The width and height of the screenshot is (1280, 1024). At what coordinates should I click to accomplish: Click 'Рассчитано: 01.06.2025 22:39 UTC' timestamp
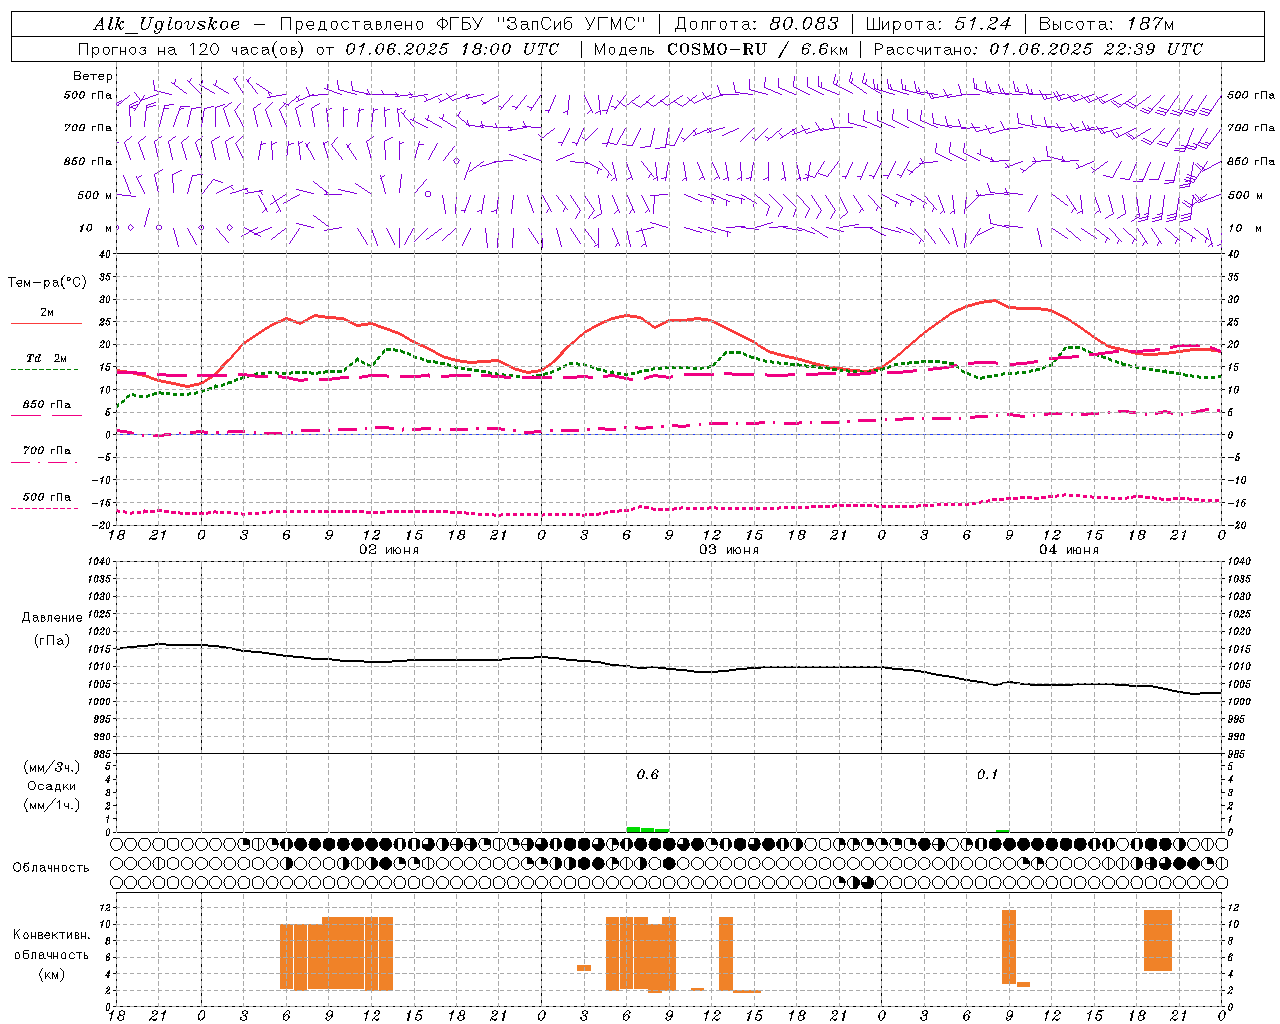[x=1038, y=49]
